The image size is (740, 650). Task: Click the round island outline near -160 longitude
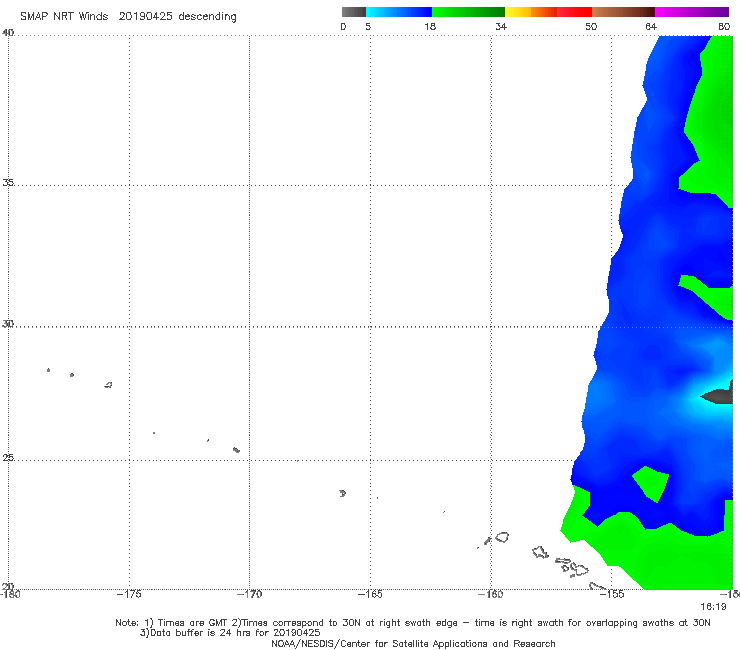click(x=502, y=537)
